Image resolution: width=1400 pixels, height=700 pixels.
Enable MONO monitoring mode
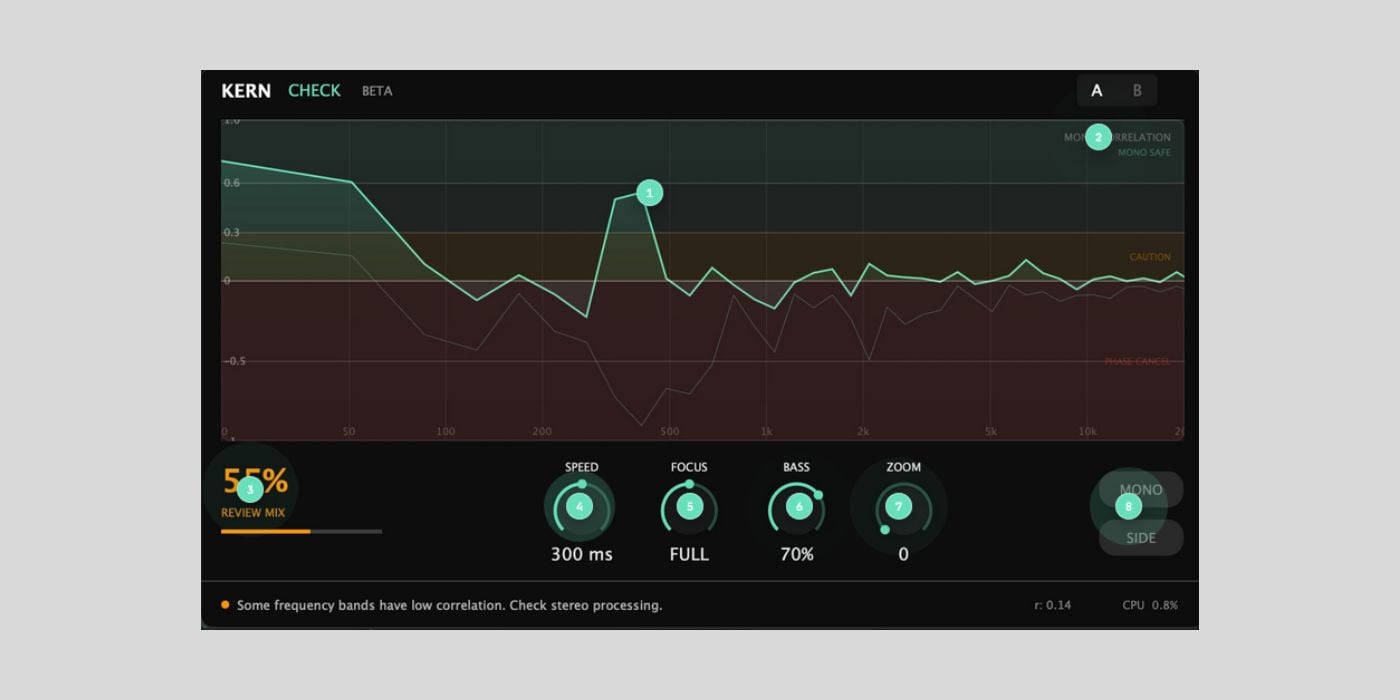pyautogui.click(x=1140, y=490)
